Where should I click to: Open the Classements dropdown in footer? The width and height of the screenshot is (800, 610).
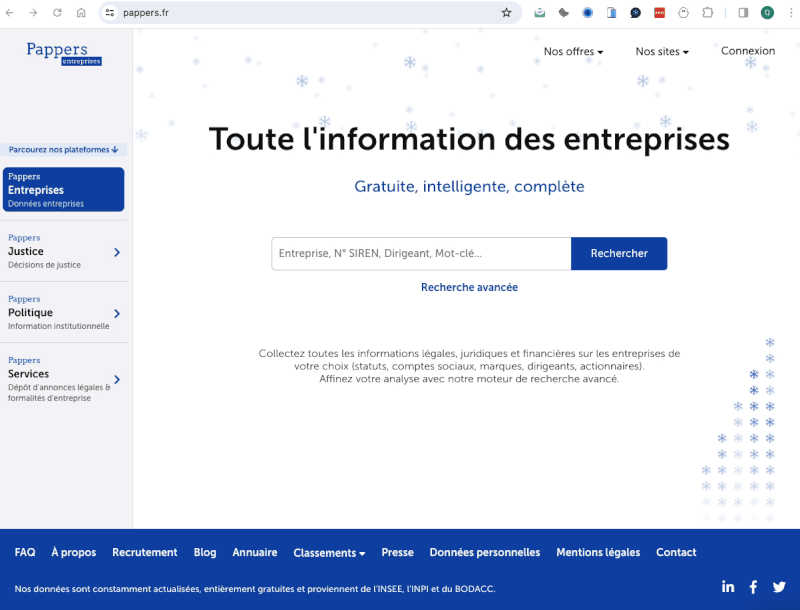[329, 553]
